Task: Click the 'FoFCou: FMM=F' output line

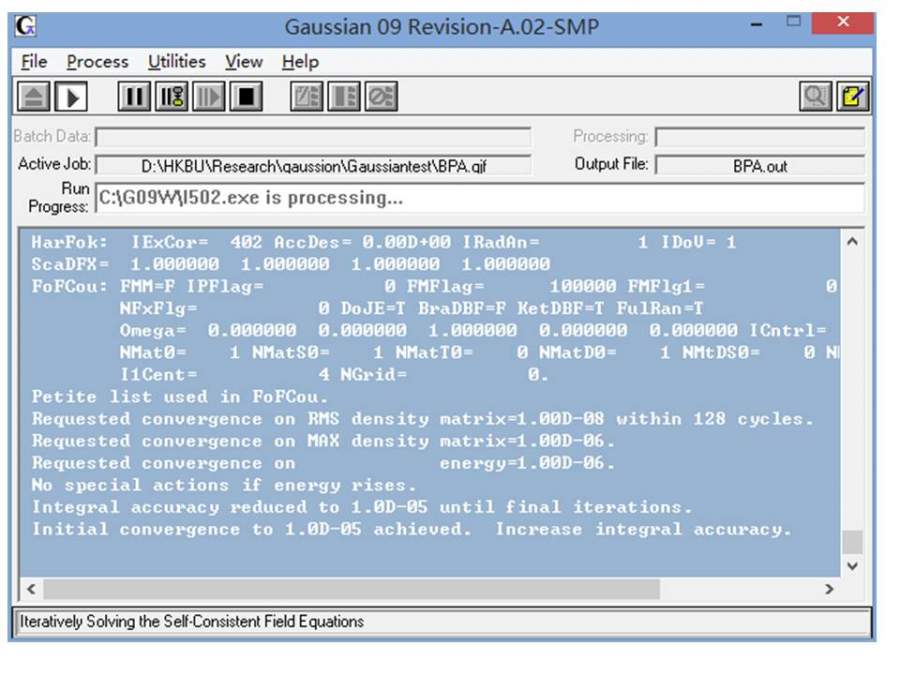Action: click(x=435, y=286)
